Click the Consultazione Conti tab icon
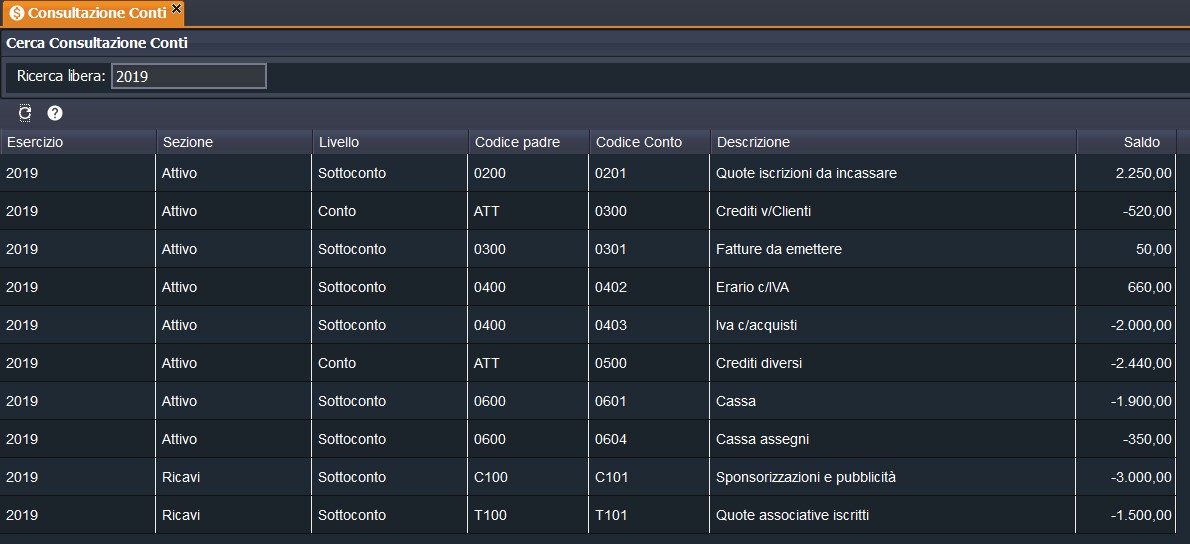The image size is (1190, 544). coord(16,13)
